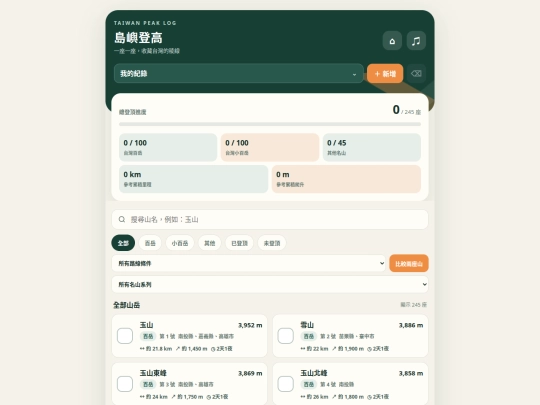Image resolution: width=540 pixels, height=405 pixels.
Task: Open the 我的紀錄 record dropdown
Action: pos(238,73)
